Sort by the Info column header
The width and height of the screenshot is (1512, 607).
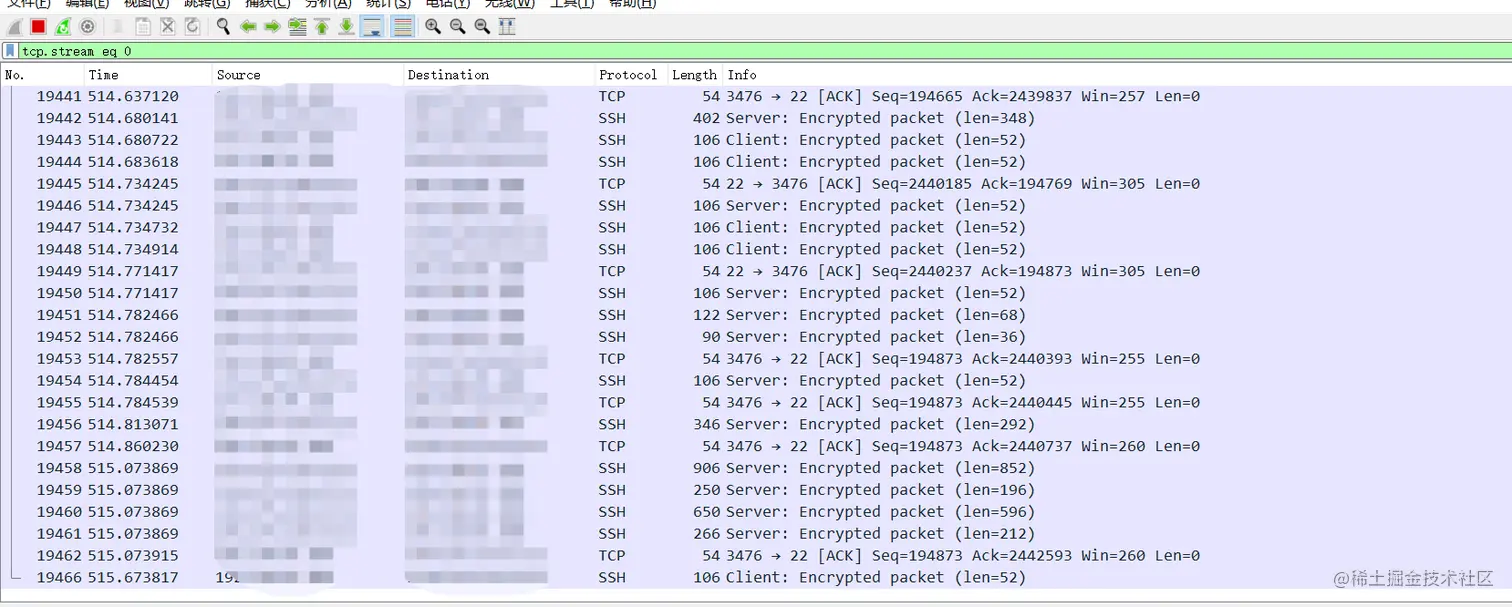pyautogui.click(x=1117, y=75)
